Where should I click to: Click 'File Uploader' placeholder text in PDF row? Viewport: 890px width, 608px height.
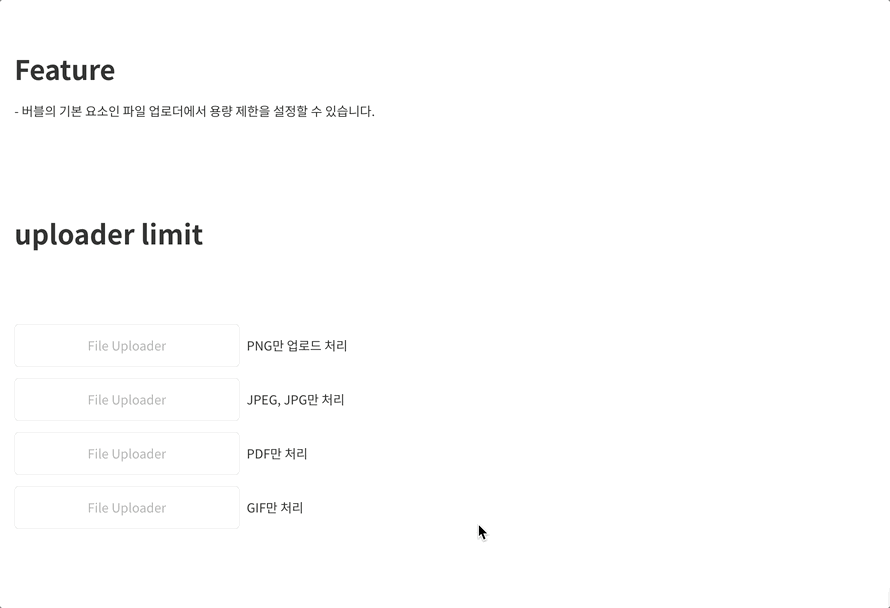click(127, 454)
